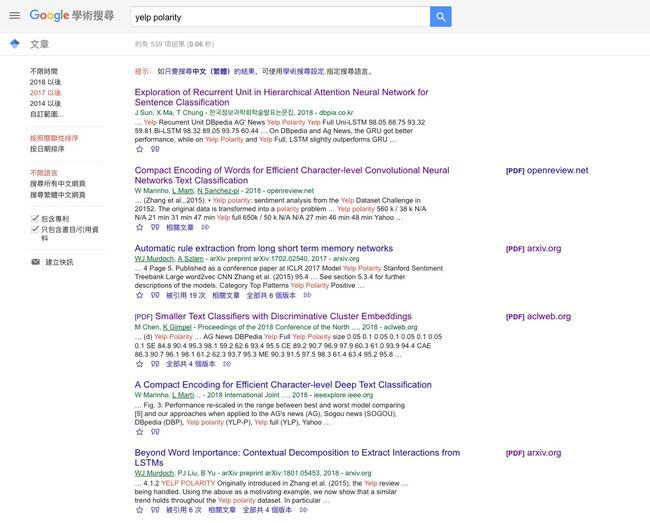Save 'Automatic rule extraction' result with star
This screenshot has height=523, width=650.
click(x=140, y=295)
